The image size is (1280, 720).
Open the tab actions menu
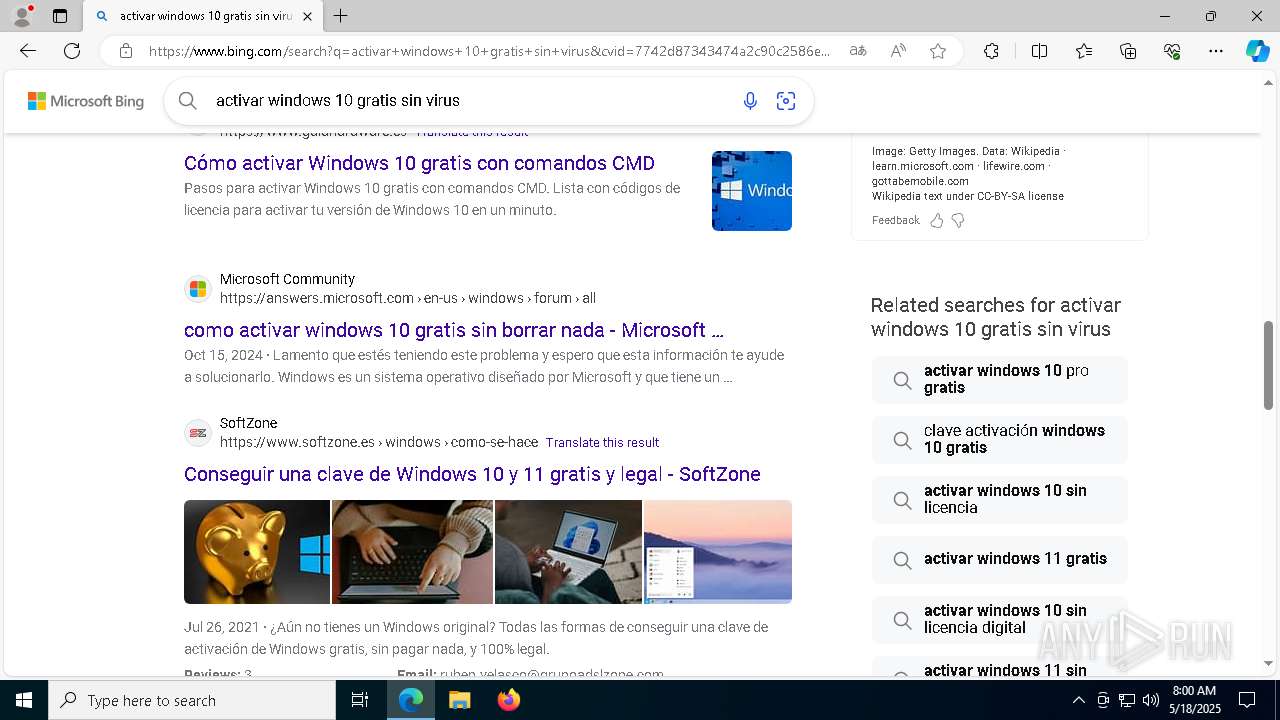[x=60, y=16]
